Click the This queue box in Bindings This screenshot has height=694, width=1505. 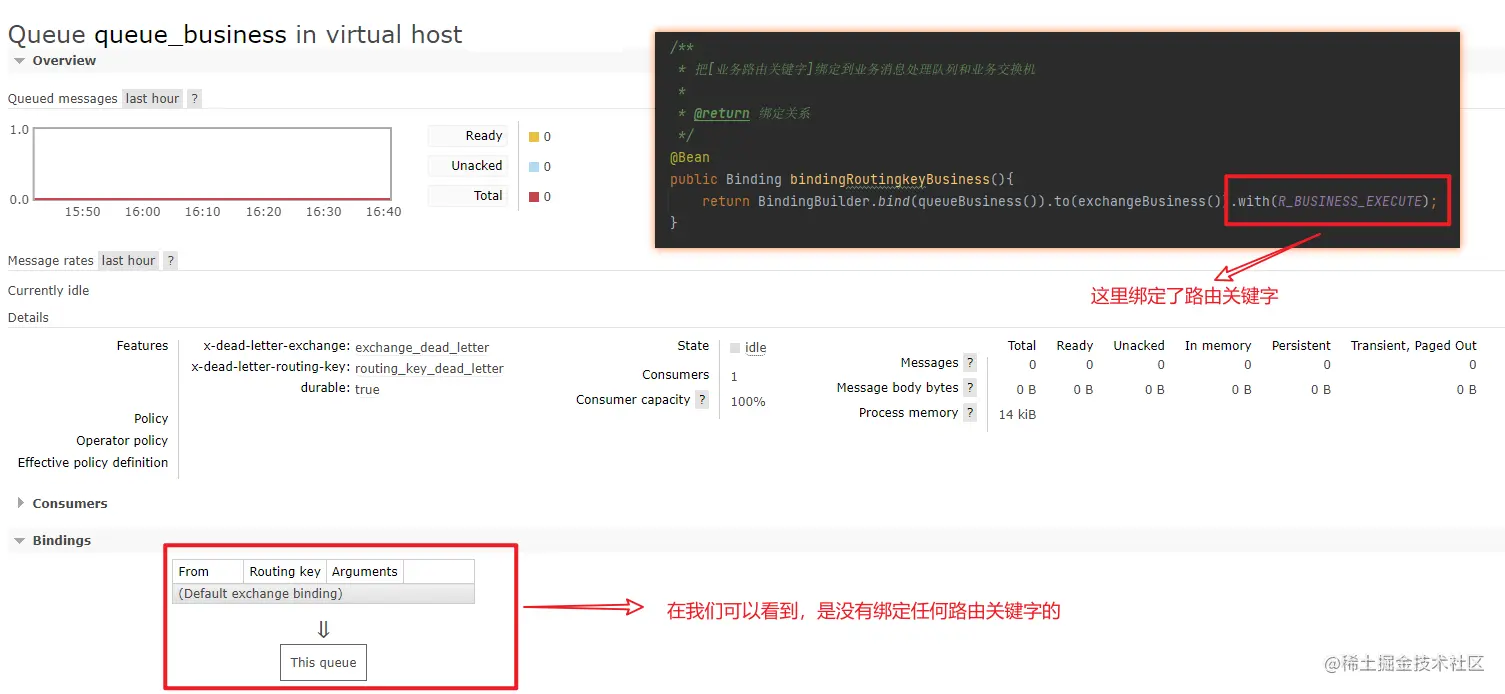(x=323, y=663)
